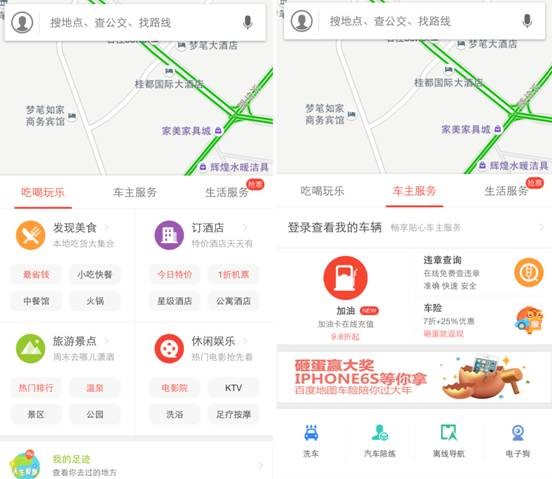The height and width of the screenshot is (479, 552).
Task: Tap the purple 订酒店 building icon
Action: [169, 235]
